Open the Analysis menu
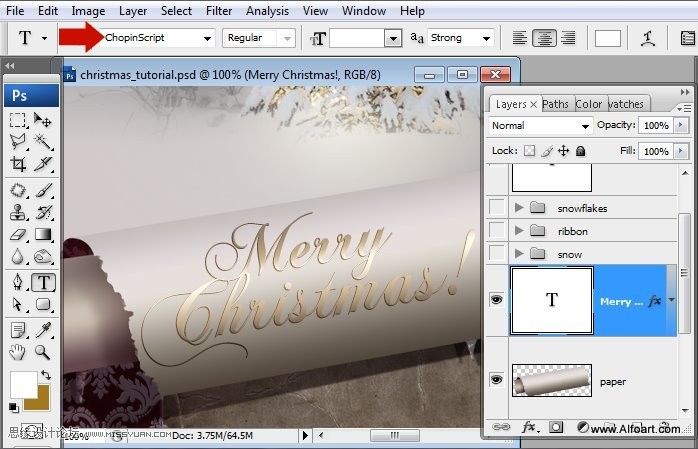698x449 pixels. (268, 11)
